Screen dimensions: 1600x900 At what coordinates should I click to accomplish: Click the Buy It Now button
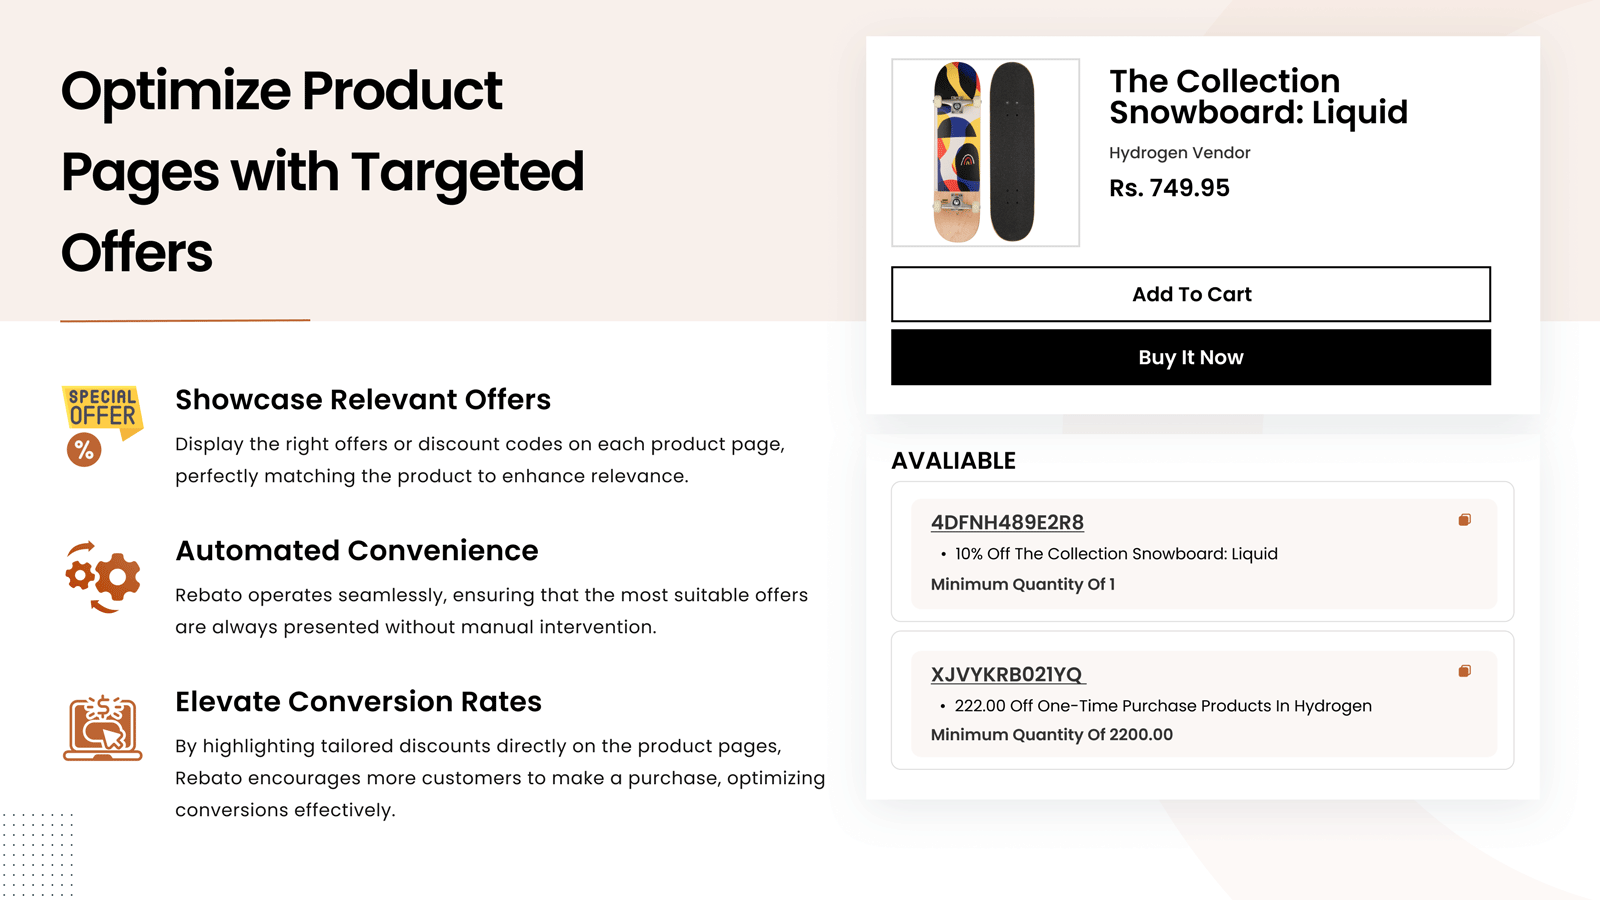[x=1190, y=357]
